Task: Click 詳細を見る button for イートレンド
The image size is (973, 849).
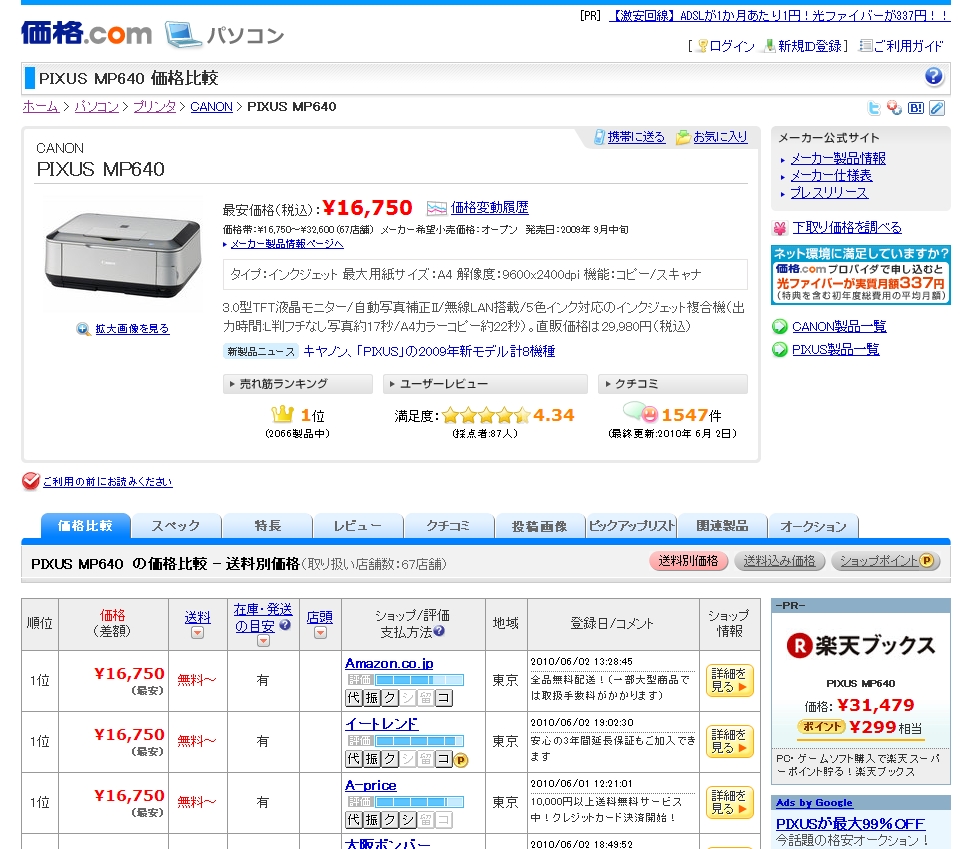Action: pyautogui.click(x=729, y=741)
